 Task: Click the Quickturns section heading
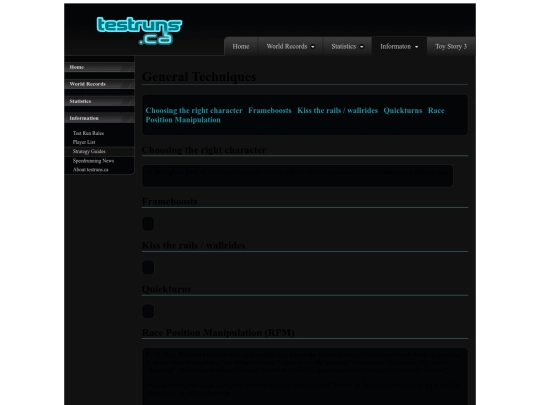coord(166,289)
